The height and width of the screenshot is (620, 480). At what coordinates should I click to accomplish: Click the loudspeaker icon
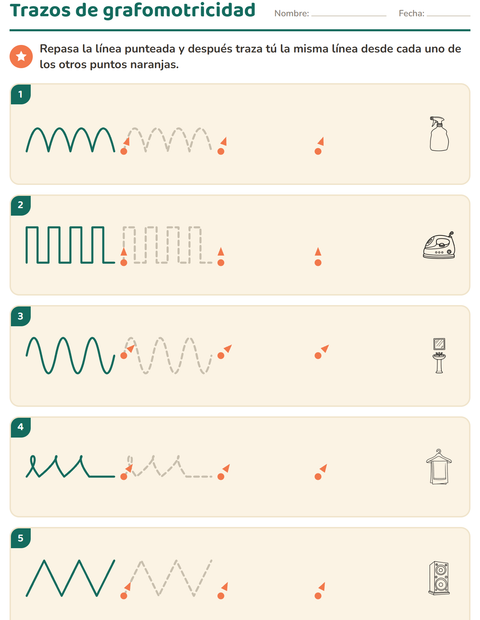[x=439, y=578]
